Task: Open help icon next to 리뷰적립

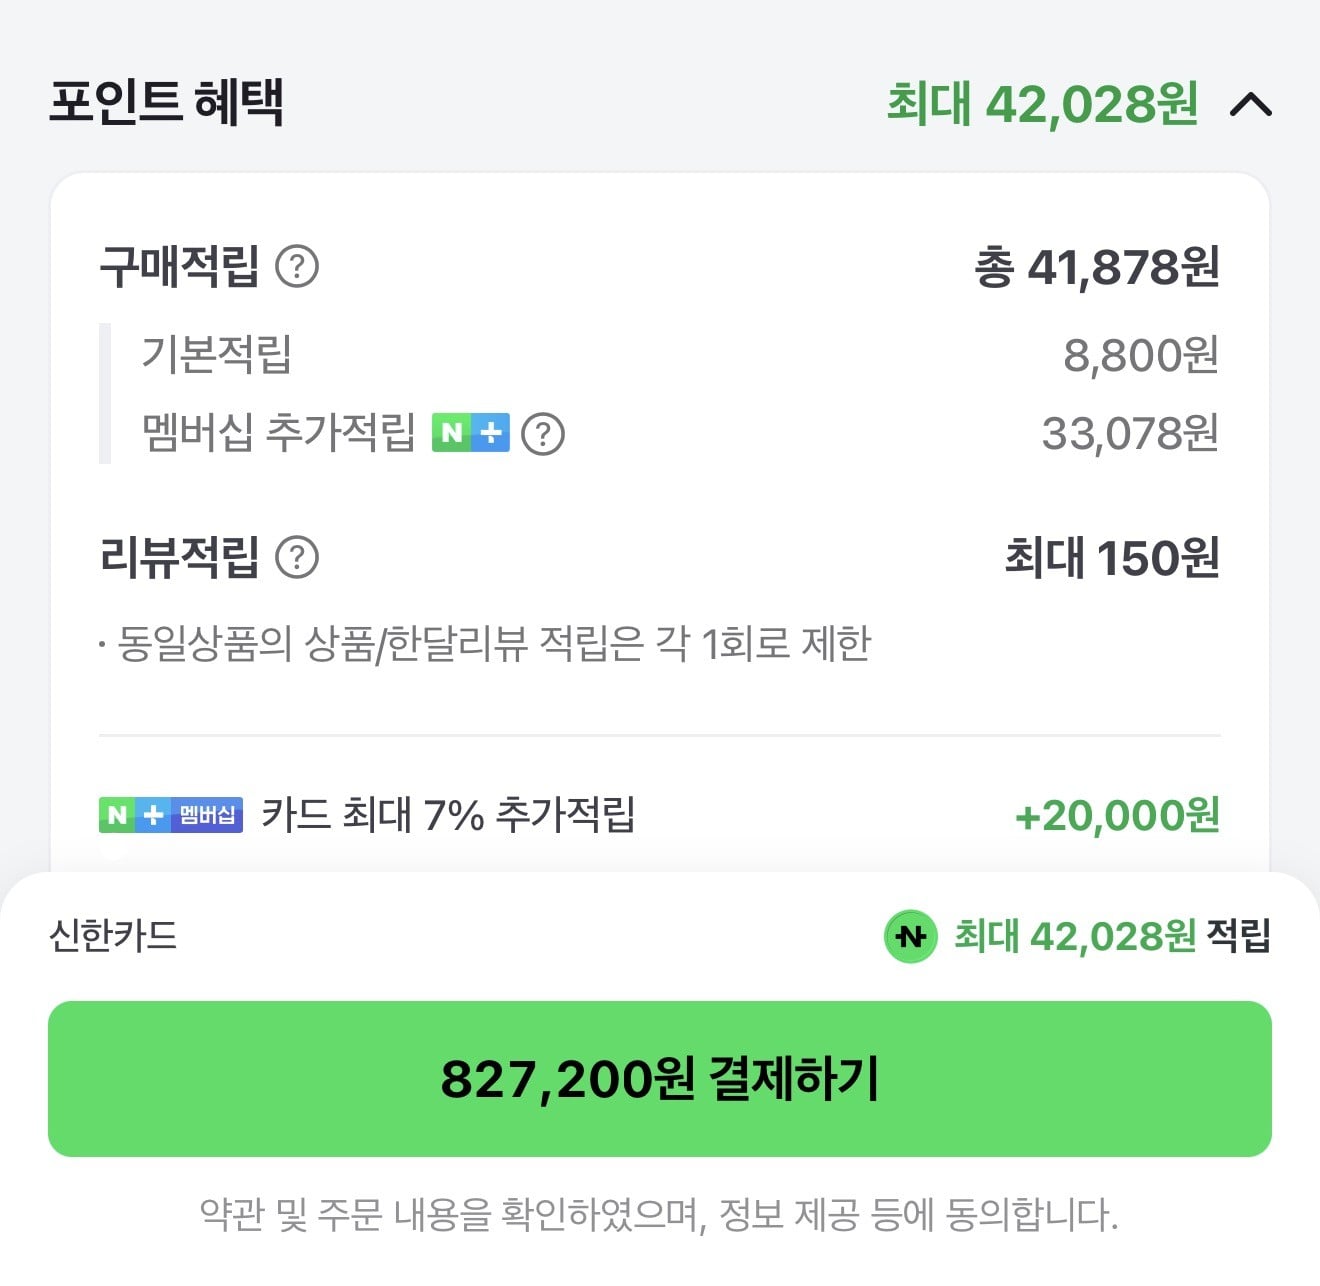Action: tap(297, 558)
